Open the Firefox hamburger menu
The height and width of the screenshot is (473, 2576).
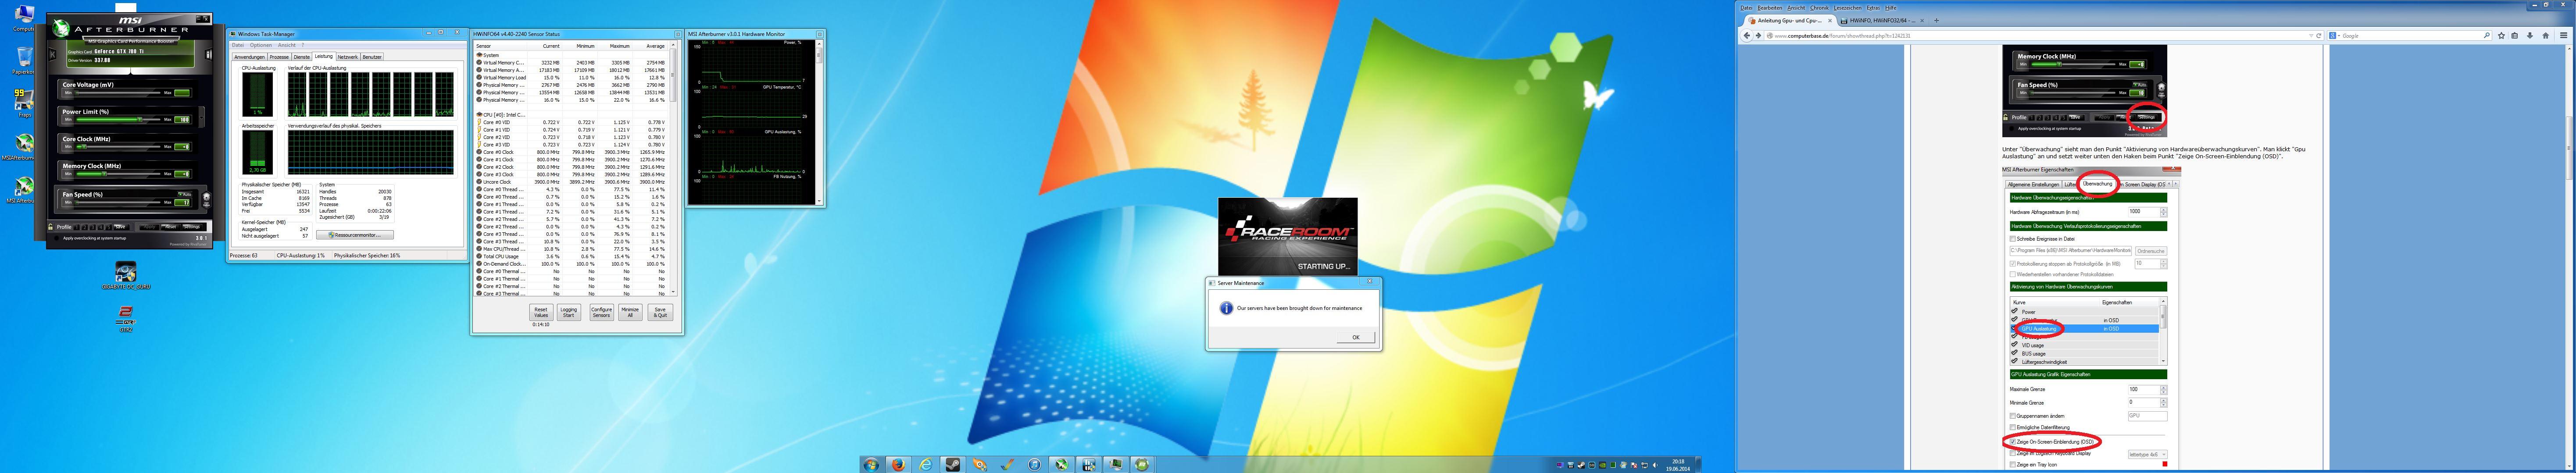click(2564, 36)
